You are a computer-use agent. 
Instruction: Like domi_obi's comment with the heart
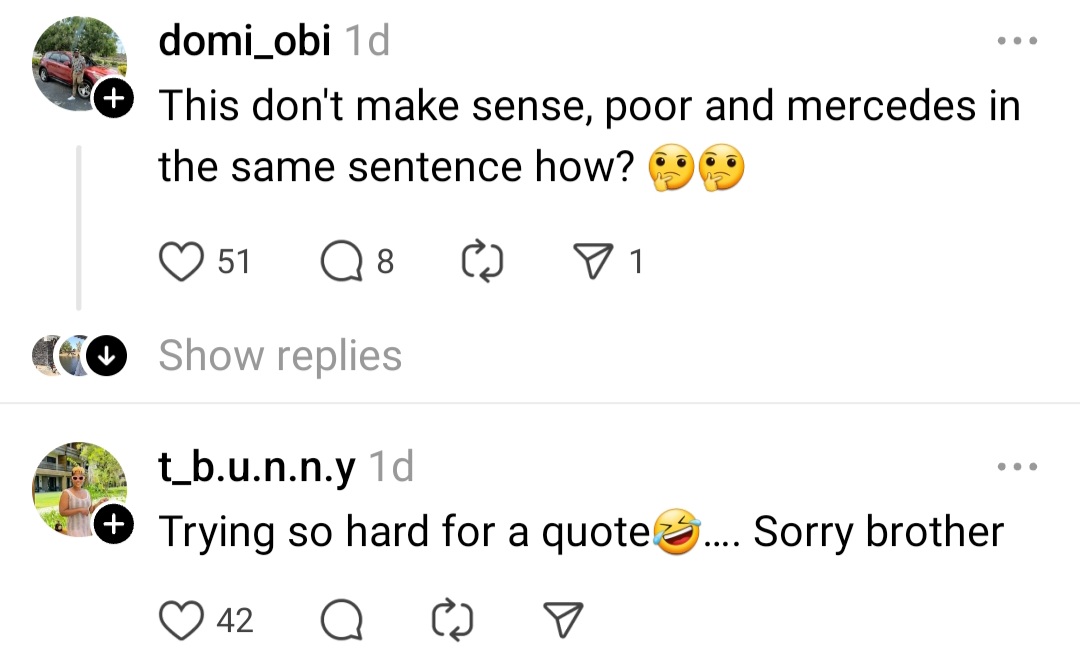[x=181, y=262]
